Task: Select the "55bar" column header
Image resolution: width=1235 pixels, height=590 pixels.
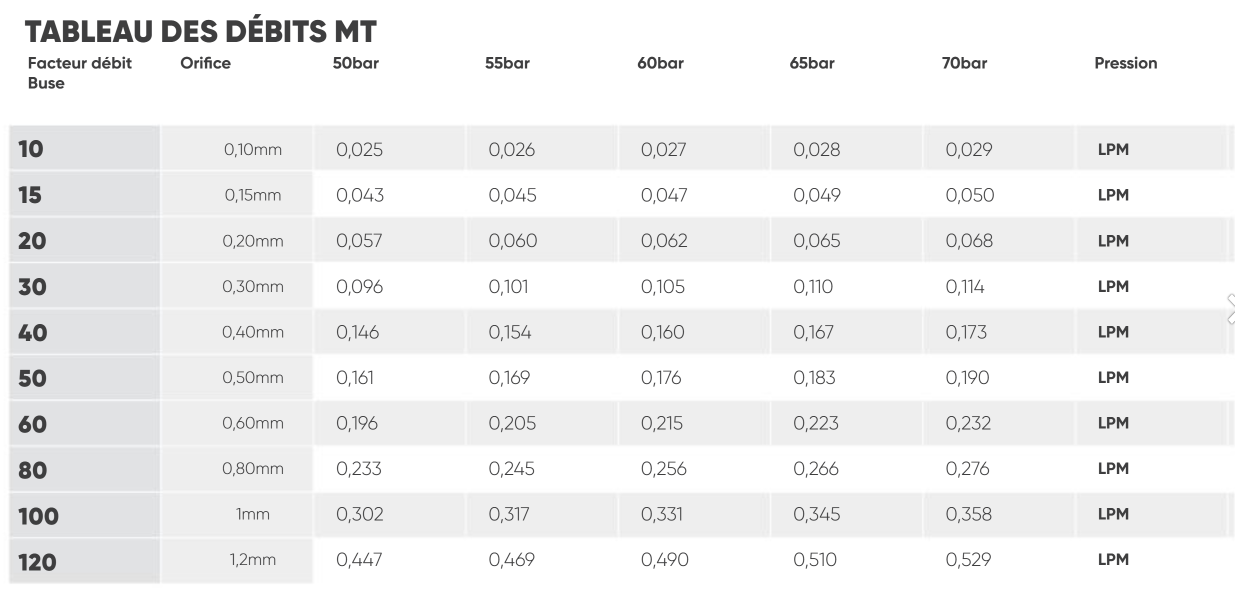Action: (x=507, y=63)
